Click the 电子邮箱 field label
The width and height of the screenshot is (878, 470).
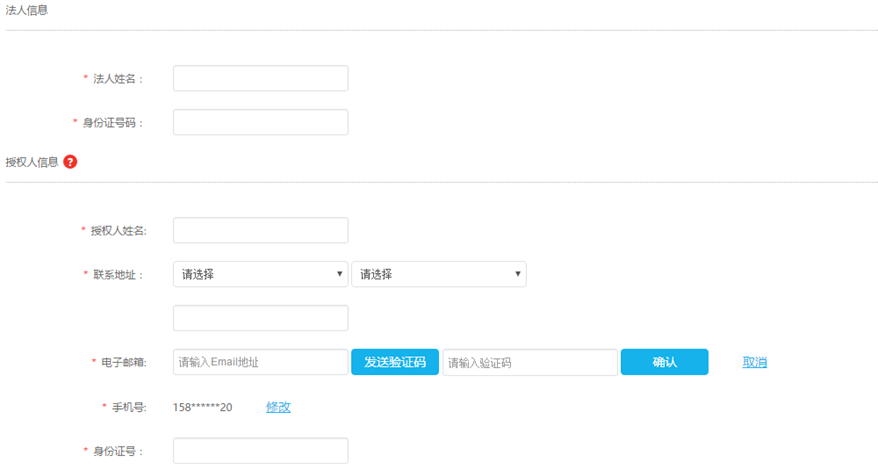point(123,362)
